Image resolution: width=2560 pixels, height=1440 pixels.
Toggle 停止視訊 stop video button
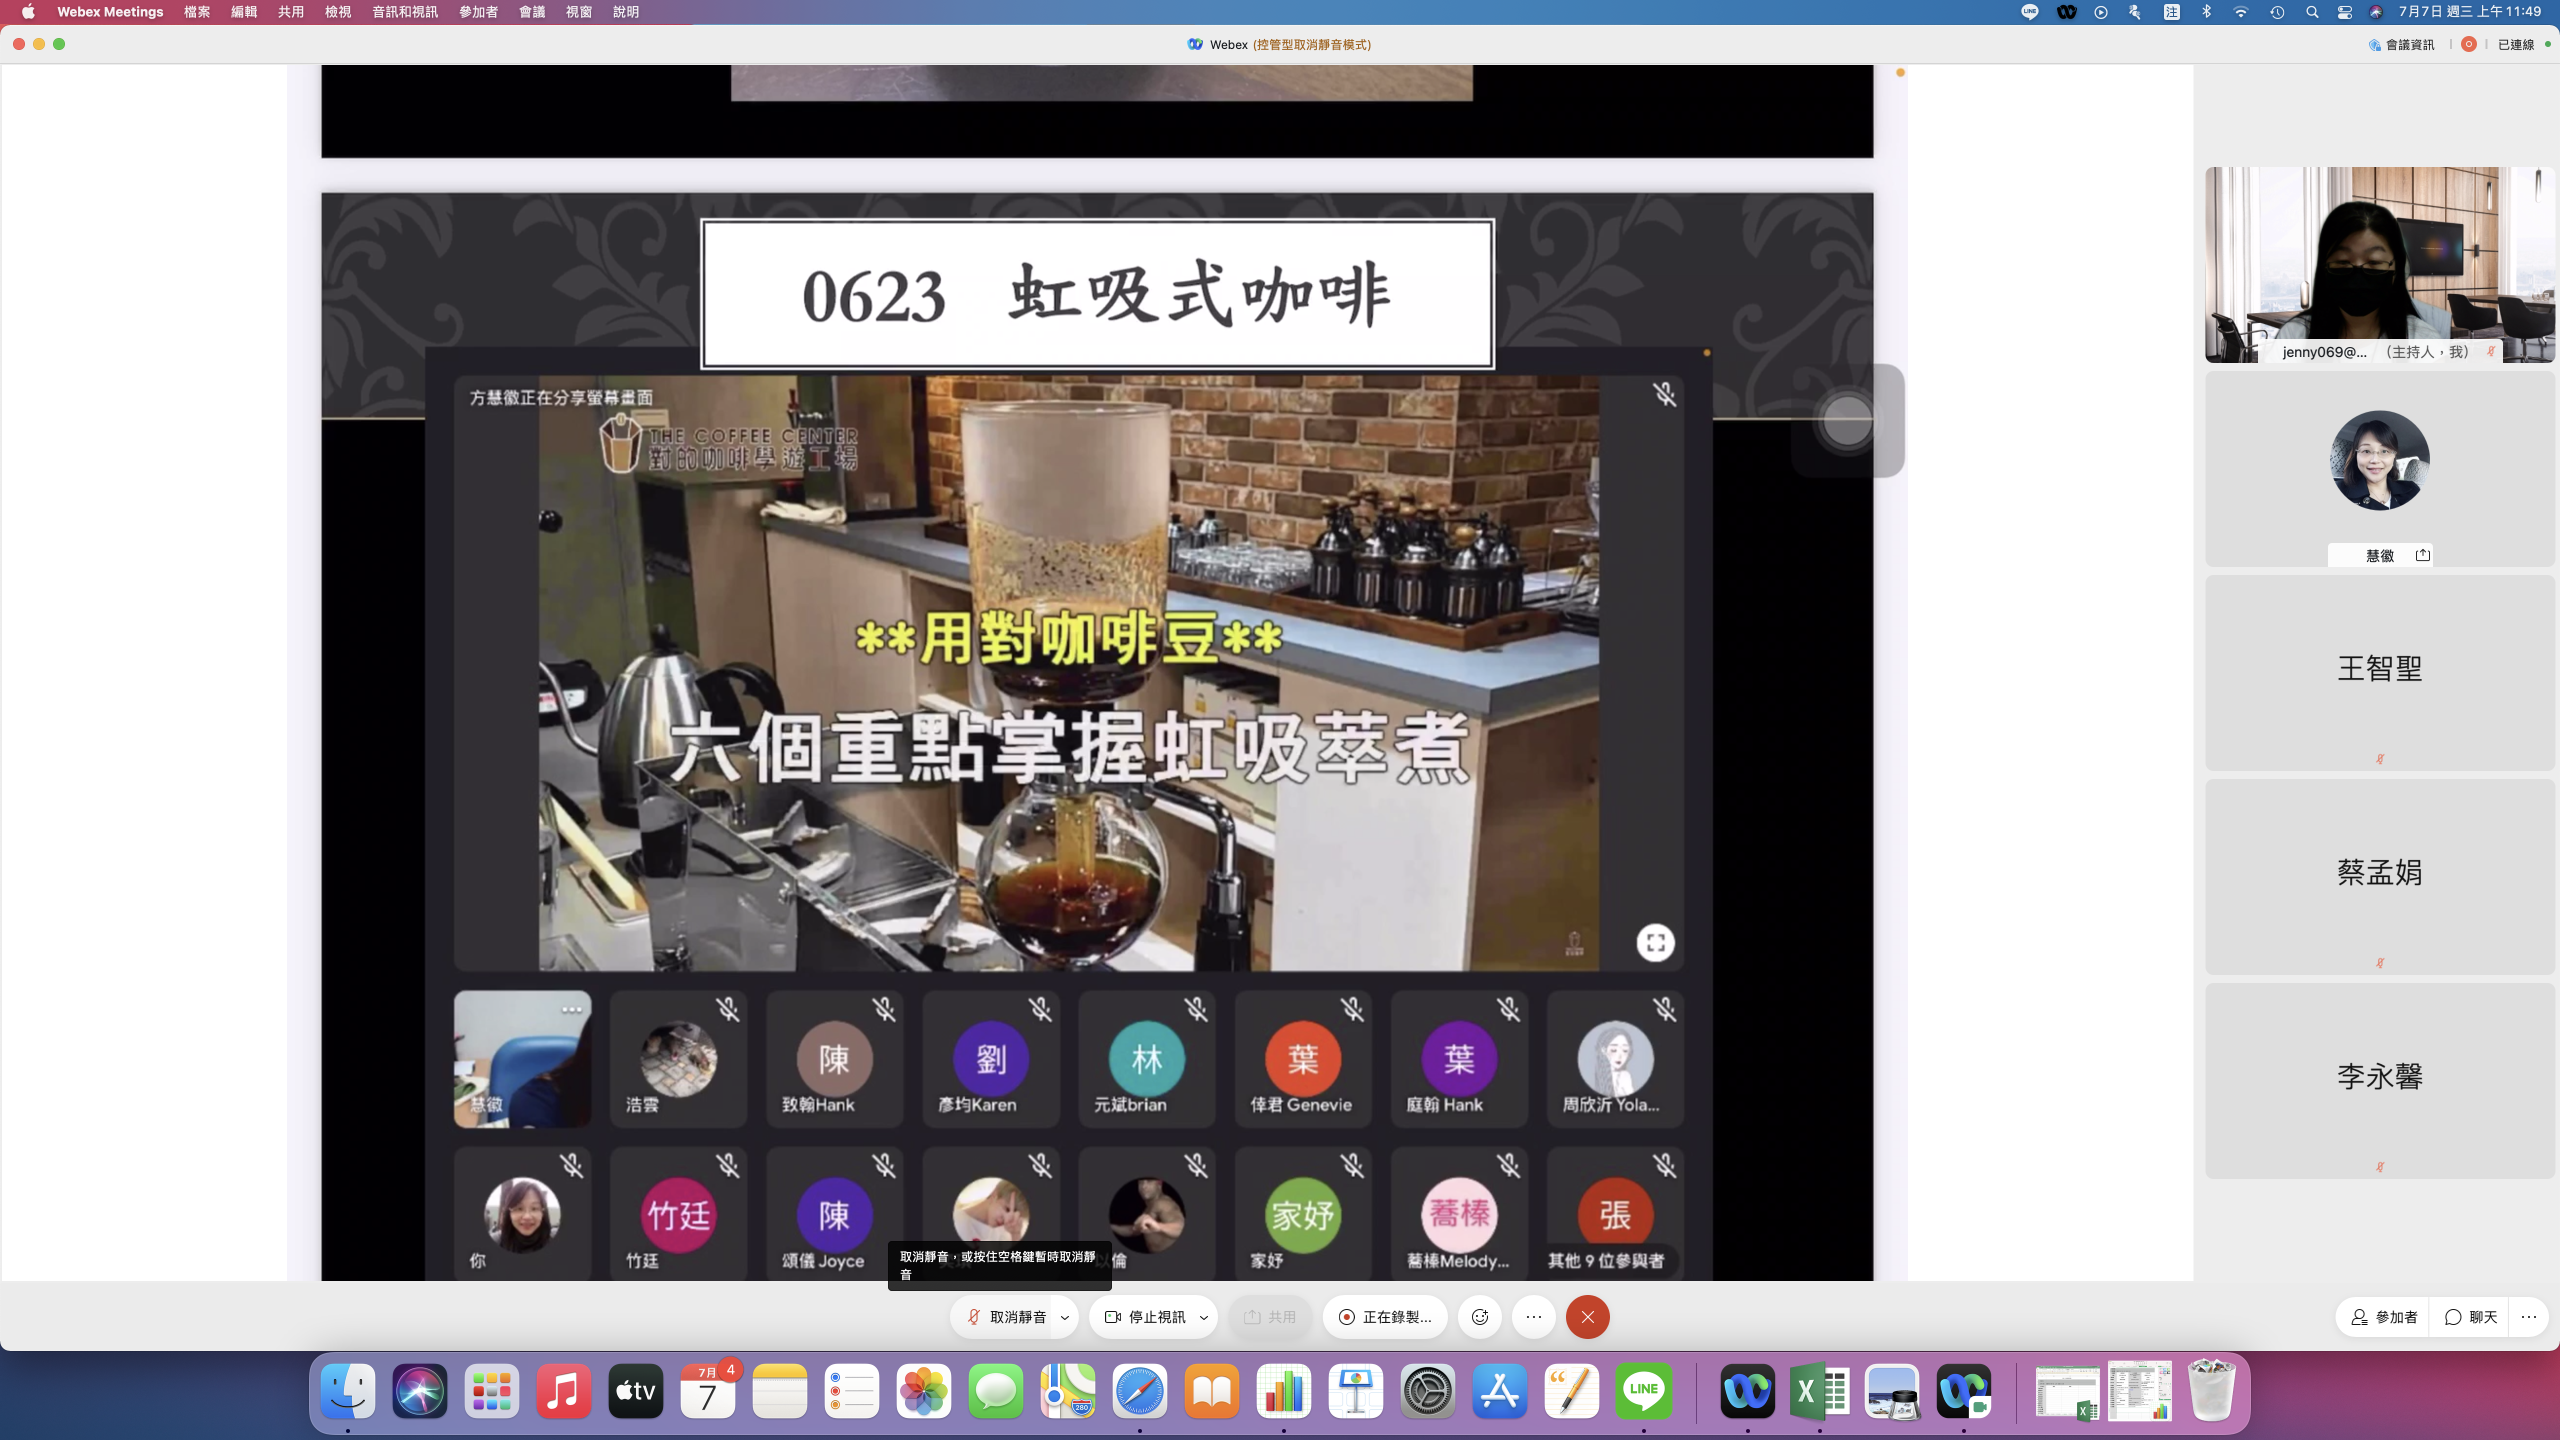1144,1317
